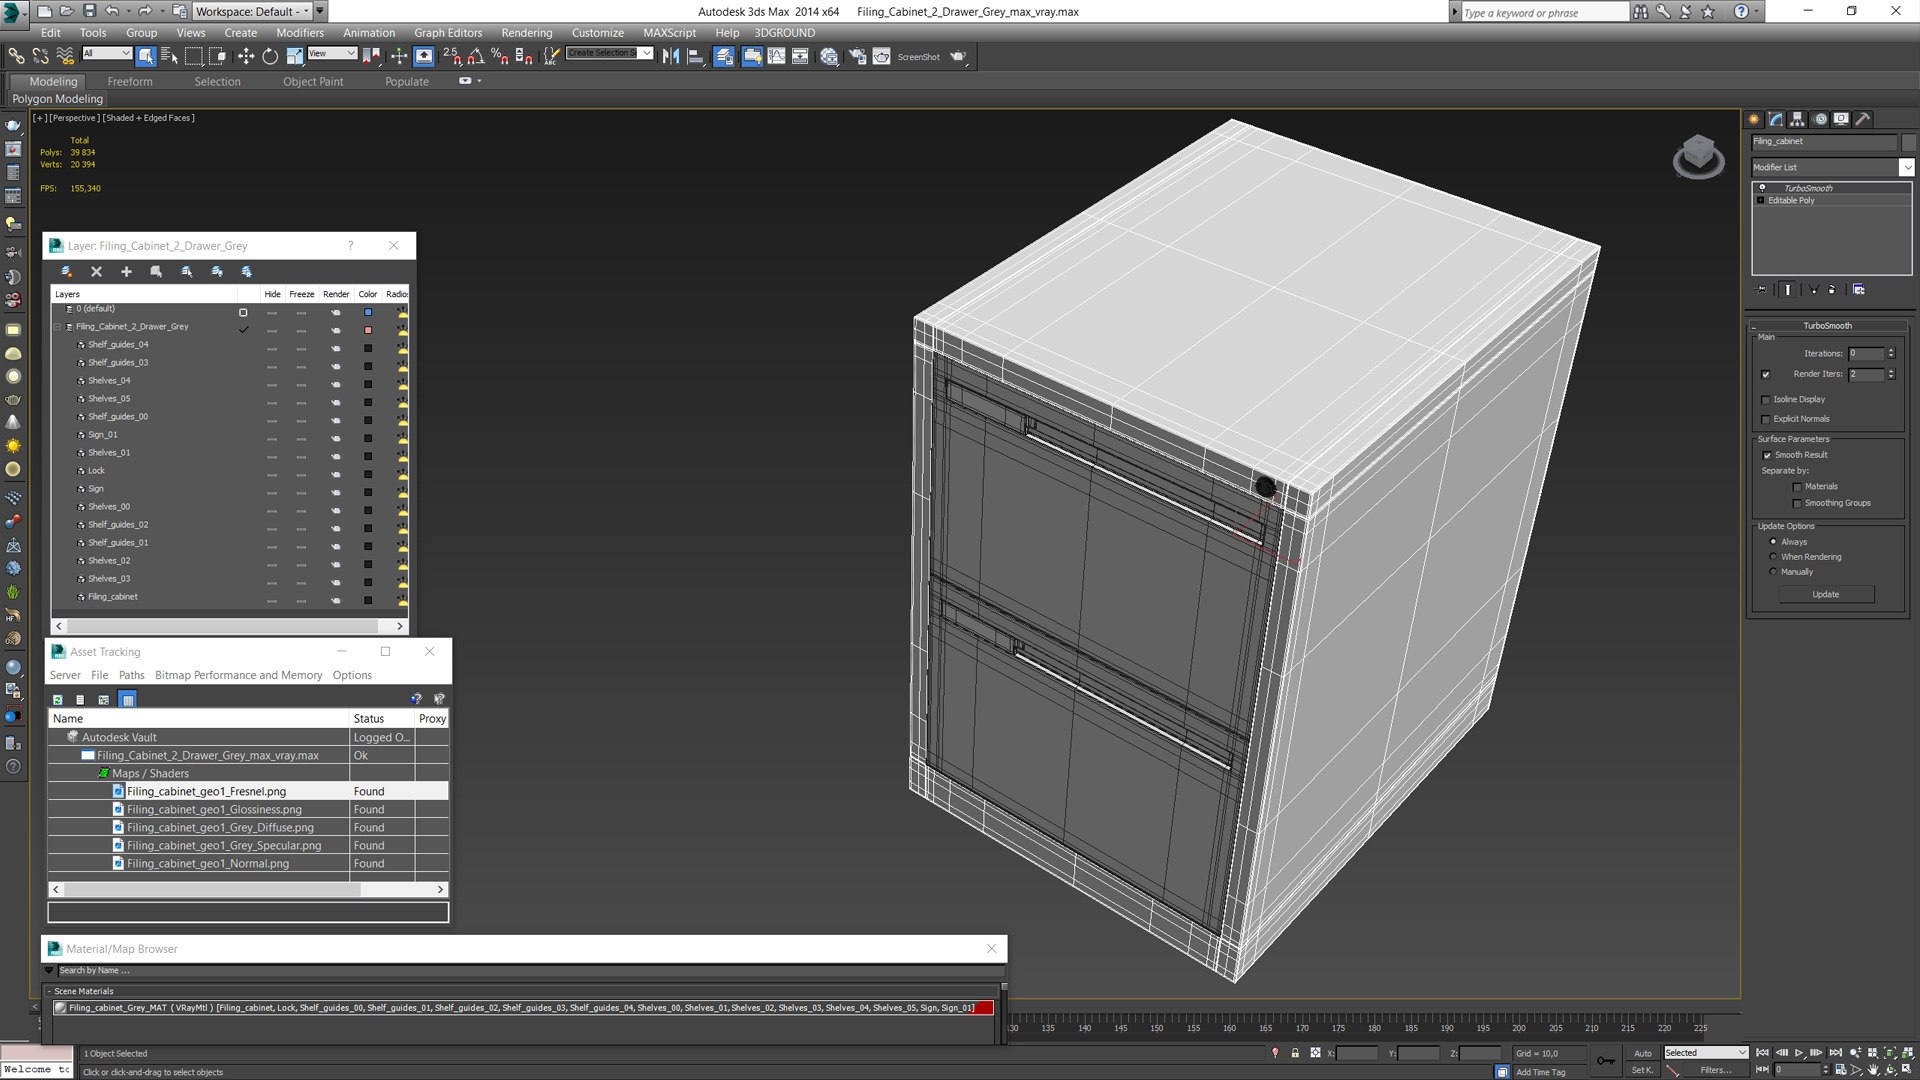Screen dimensions: 1920x1080
Task: Open the Utilities hammer tab
Action: 1863,119
